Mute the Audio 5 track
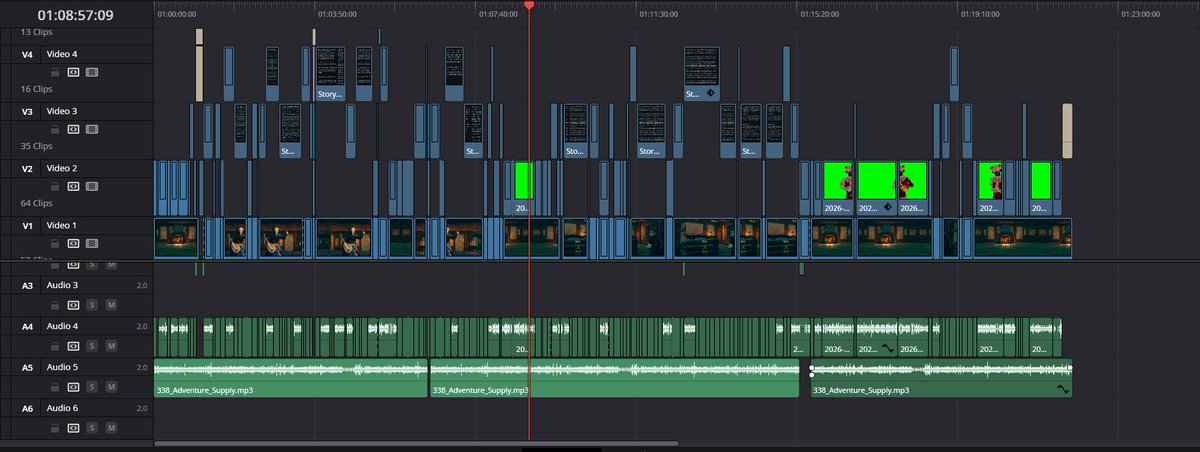Viewport: 1200px width, 452px height. pyautogui.click(x=111, y=386)
